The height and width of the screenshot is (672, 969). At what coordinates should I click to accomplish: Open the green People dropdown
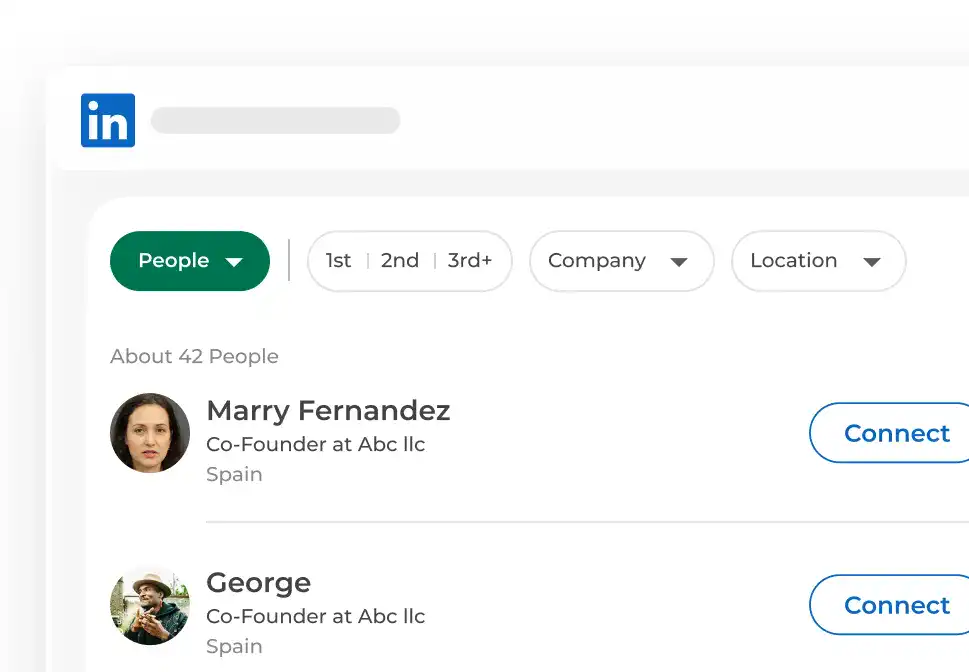point(190,261)
